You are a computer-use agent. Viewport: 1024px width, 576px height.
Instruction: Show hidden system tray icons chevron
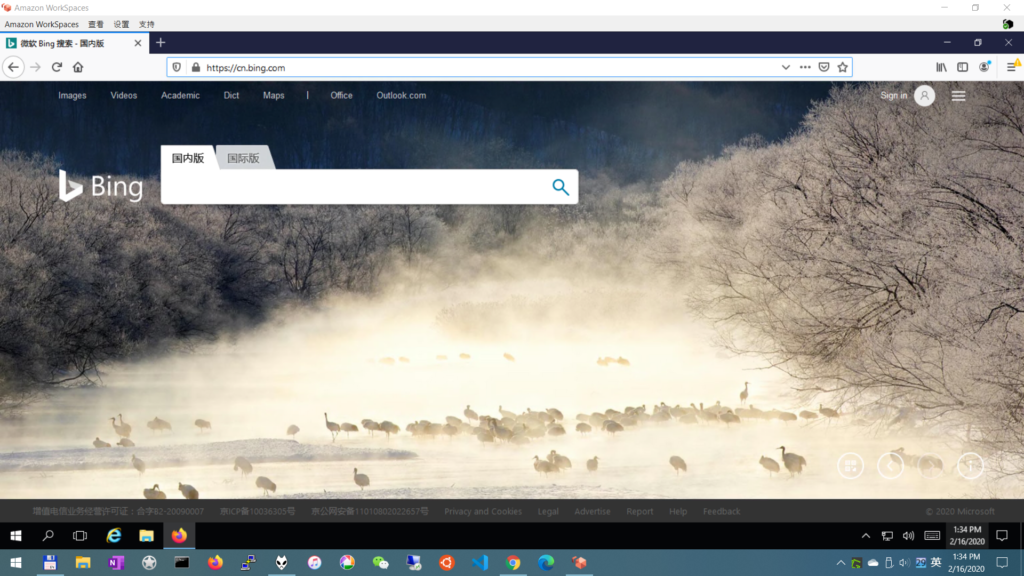(866, 536)
